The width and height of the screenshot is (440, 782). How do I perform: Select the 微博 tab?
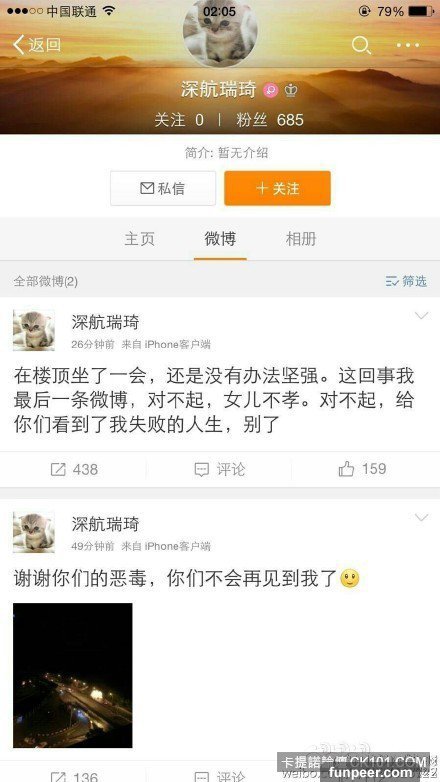[220, 239]
